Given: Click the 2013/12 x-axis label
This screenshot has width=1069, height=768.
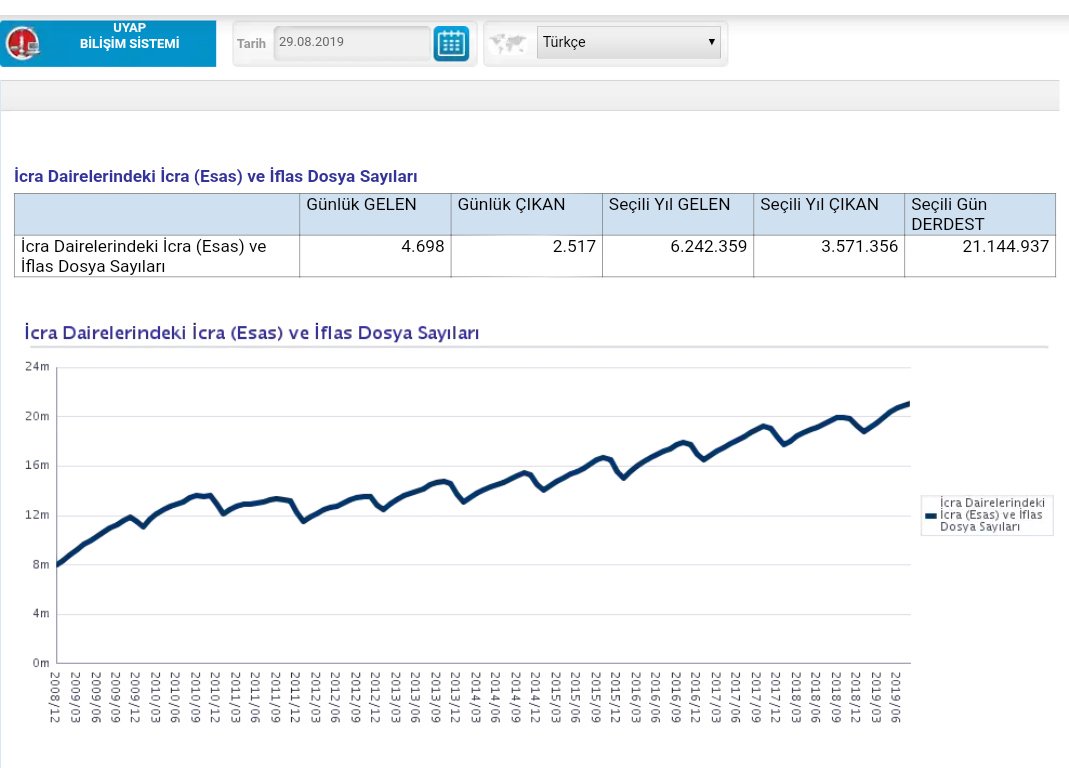Looking at the screenshot, I should click(455, 697).
